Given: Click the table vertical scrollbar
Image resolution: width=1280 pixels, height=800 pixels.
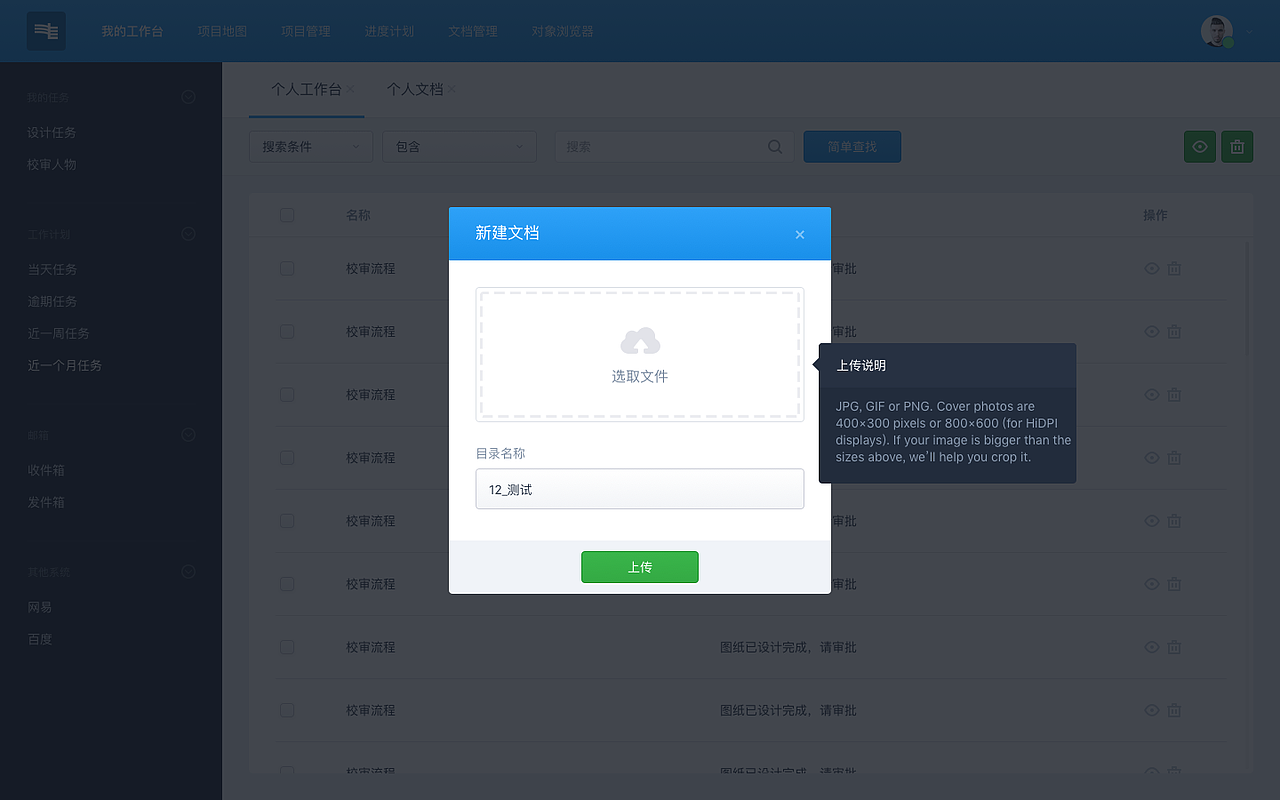Looking at the screenshot, I should click(x=1249, y=300).
